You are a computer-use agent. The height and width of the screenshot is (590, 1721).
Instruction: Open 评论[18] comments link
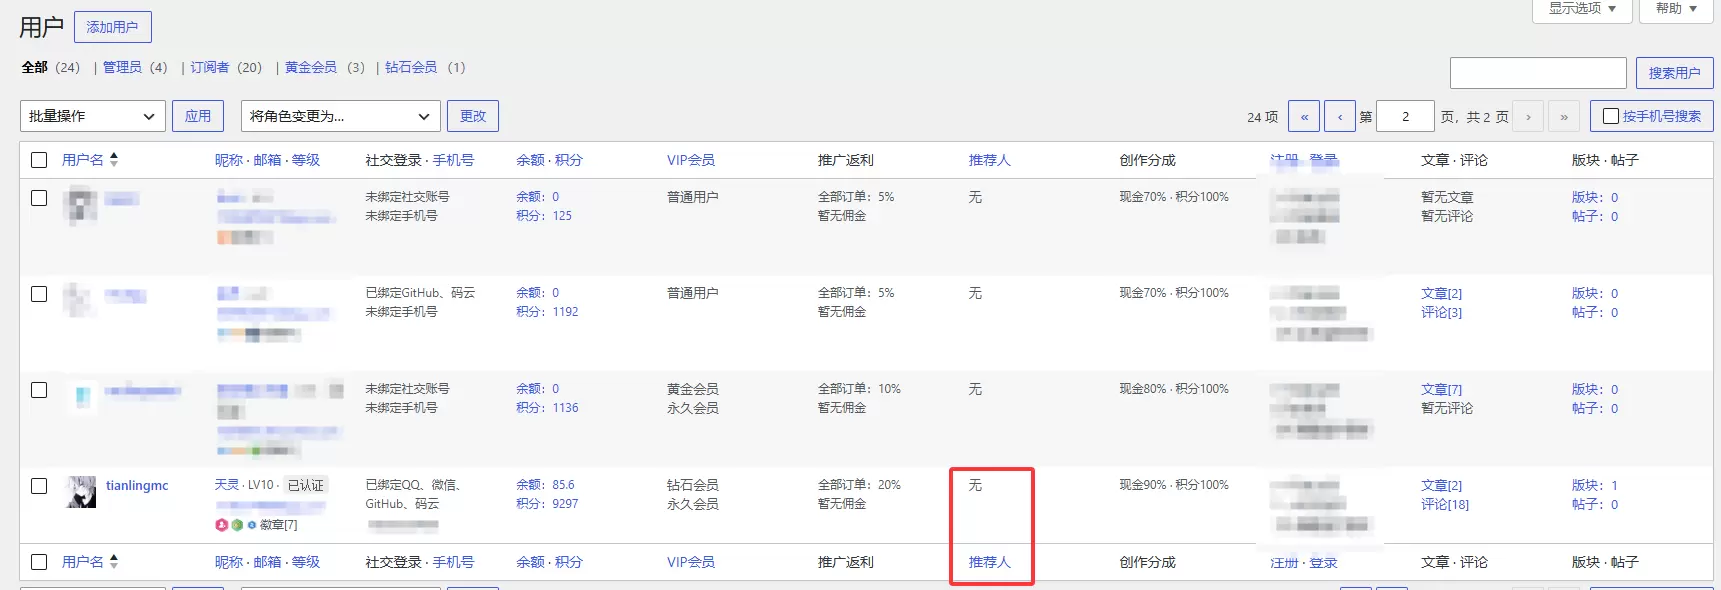point(1445,504)
